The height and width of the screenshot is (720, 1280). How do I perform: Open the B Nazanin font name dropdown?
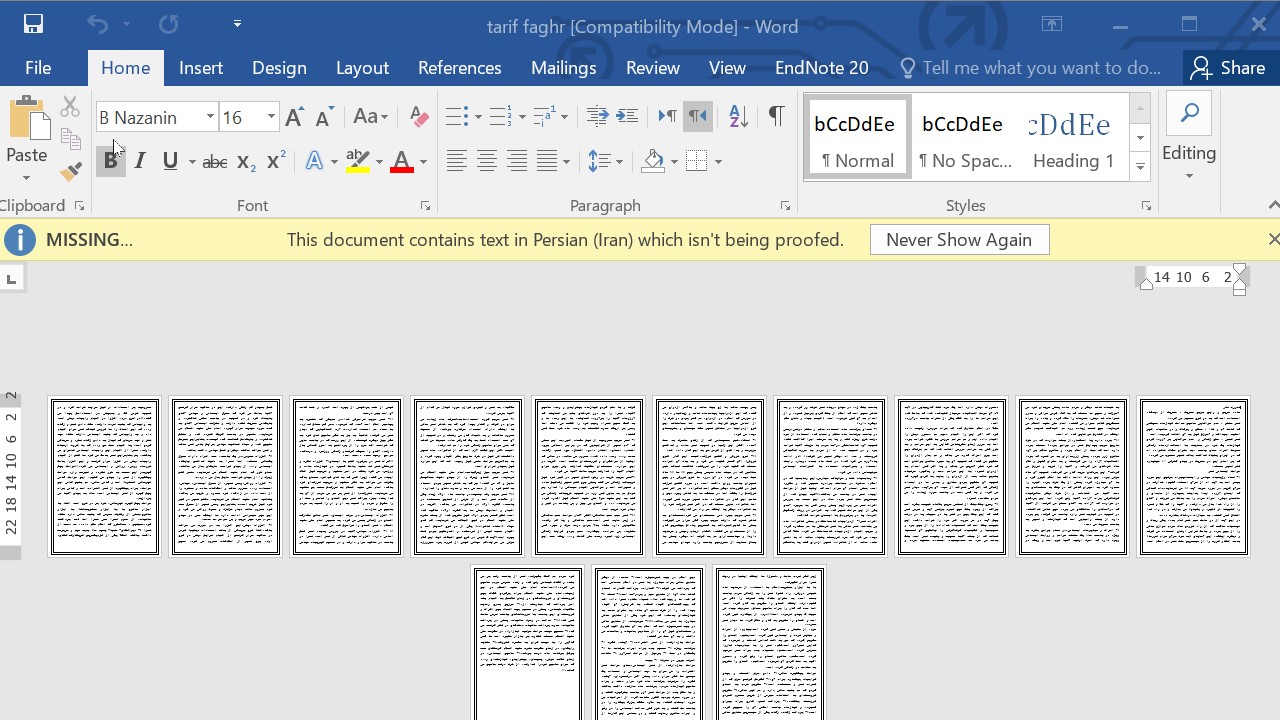(210, 118)
